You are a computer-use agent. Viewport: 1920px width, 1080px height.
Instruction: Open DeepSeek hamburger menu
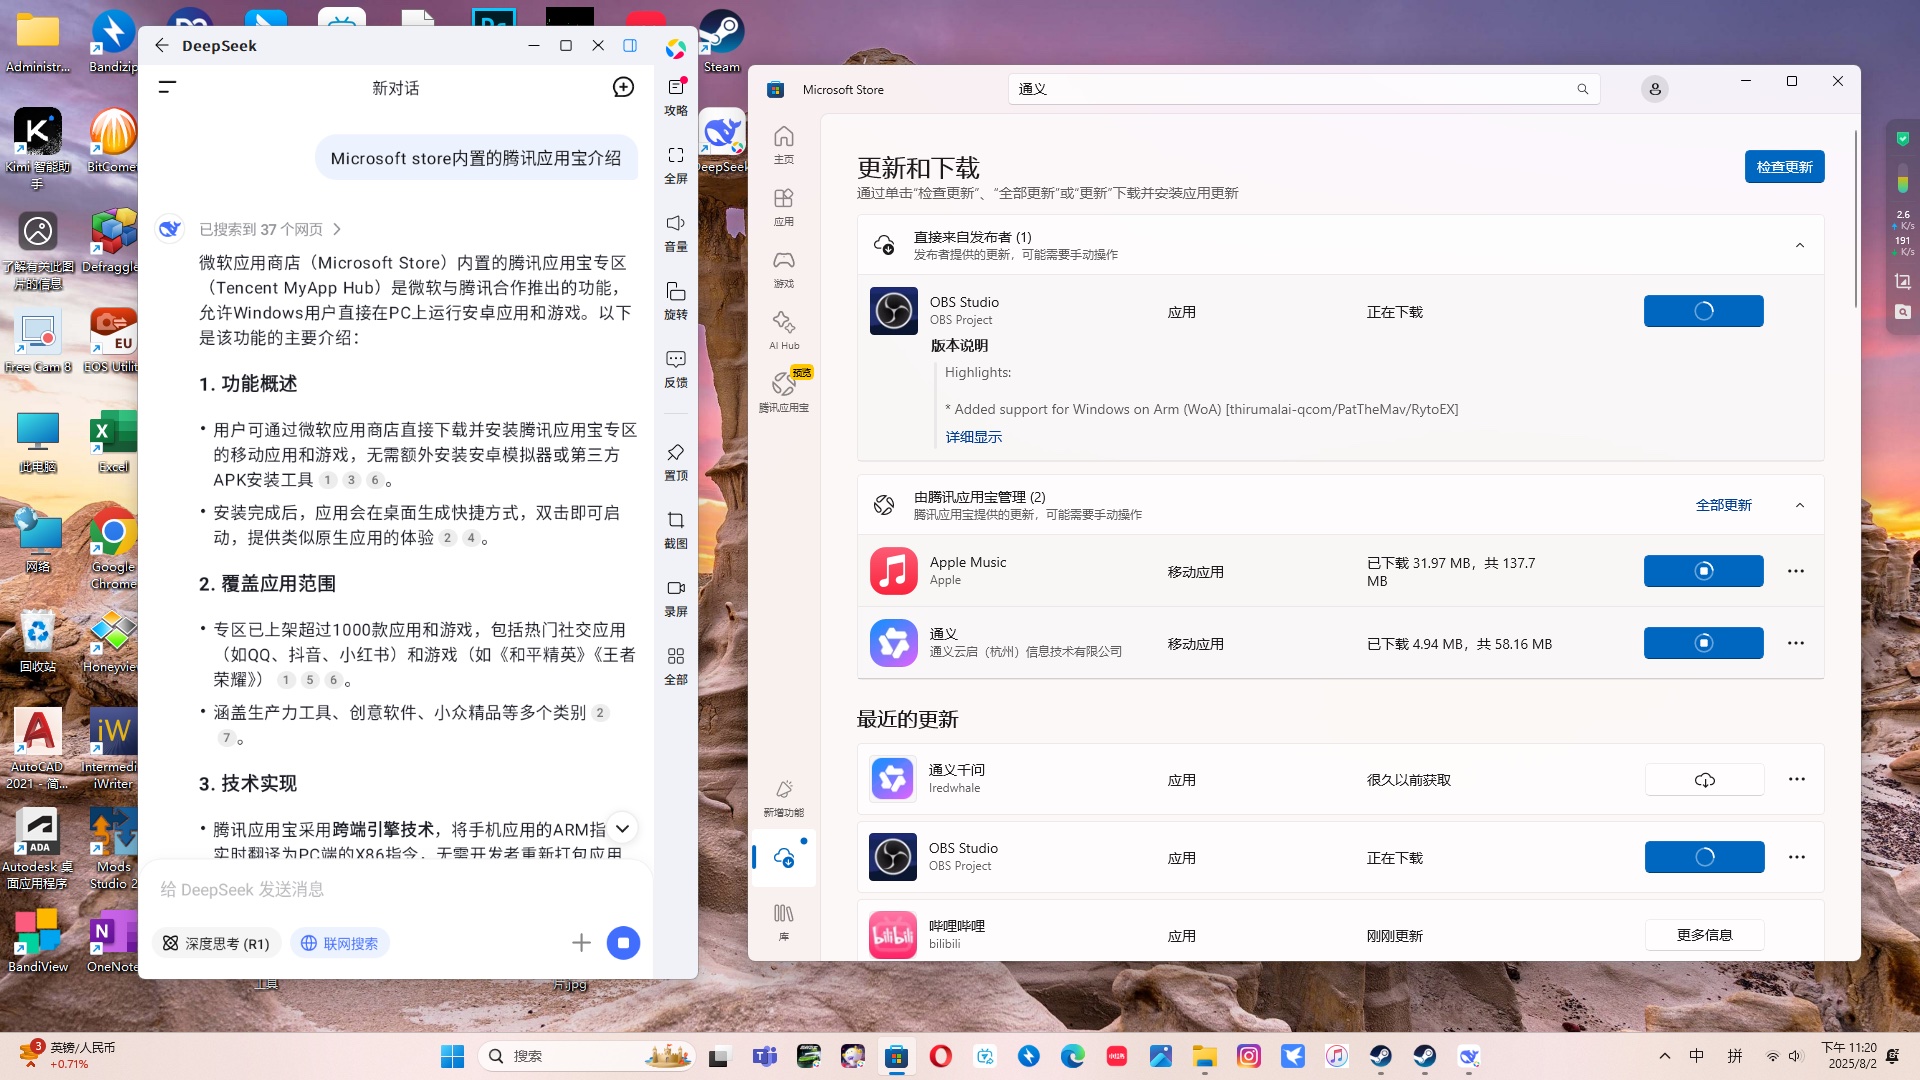coord(167,88)
